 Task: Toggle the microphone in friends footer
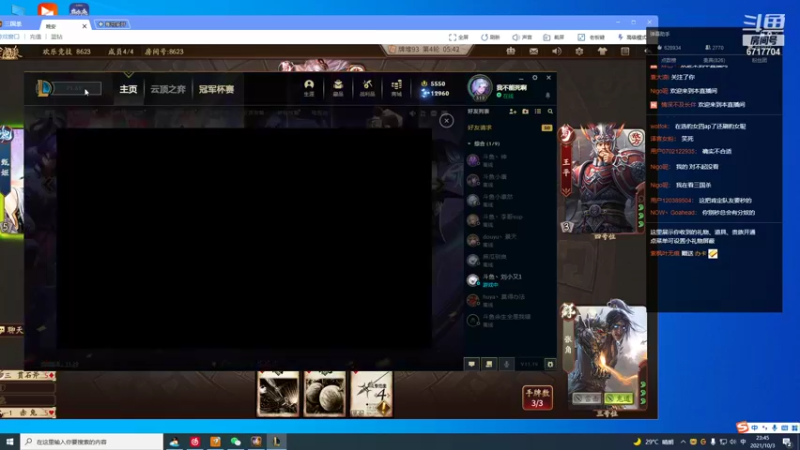tap(506, 364)
